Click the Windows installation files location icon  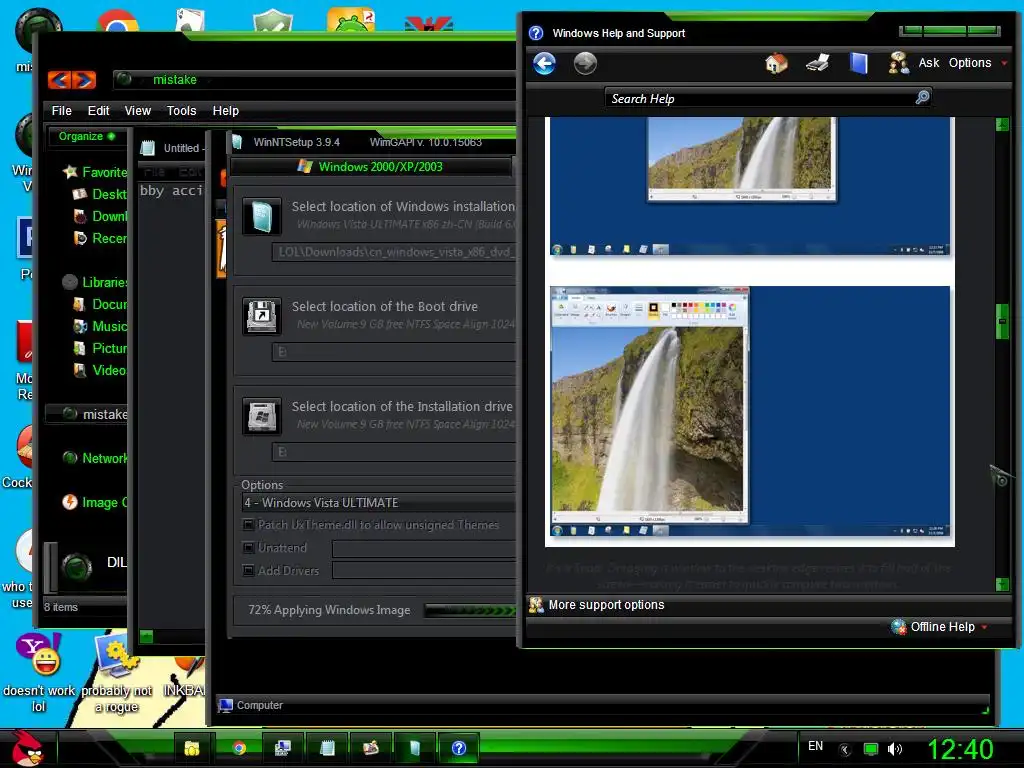tap(262, 216)
